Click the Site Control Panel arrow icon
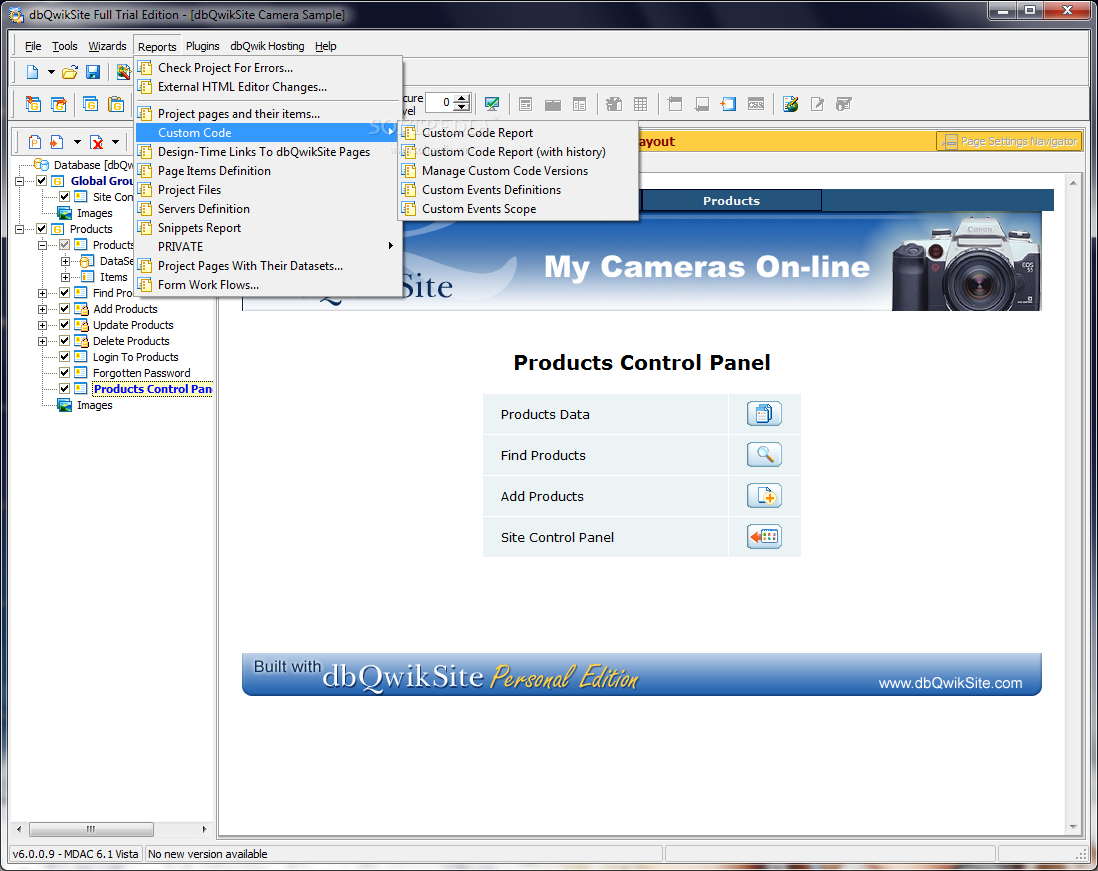1098x871 pixels. pos(764,537)
